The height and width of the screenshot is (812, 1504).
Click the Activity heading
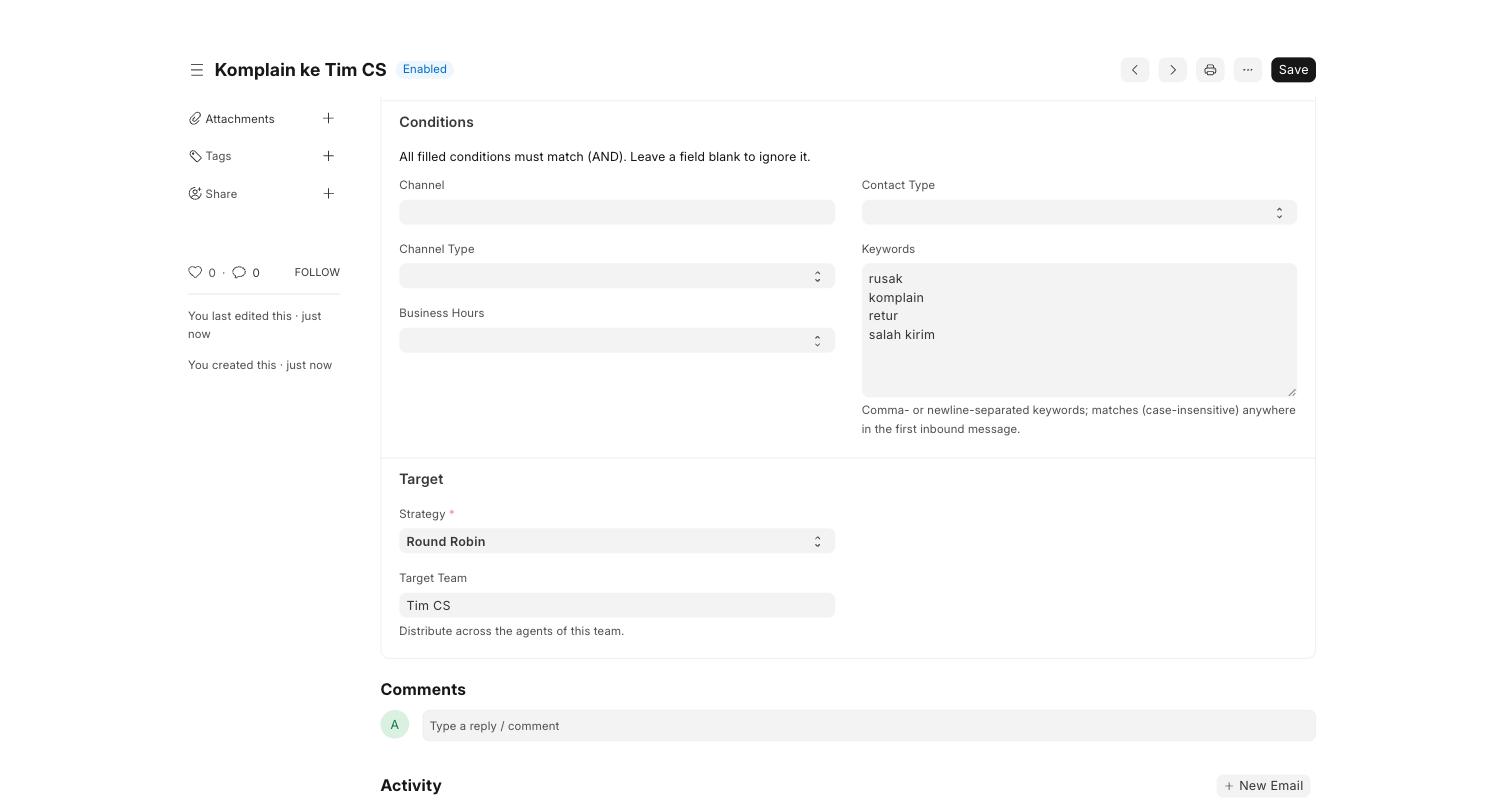411,786
